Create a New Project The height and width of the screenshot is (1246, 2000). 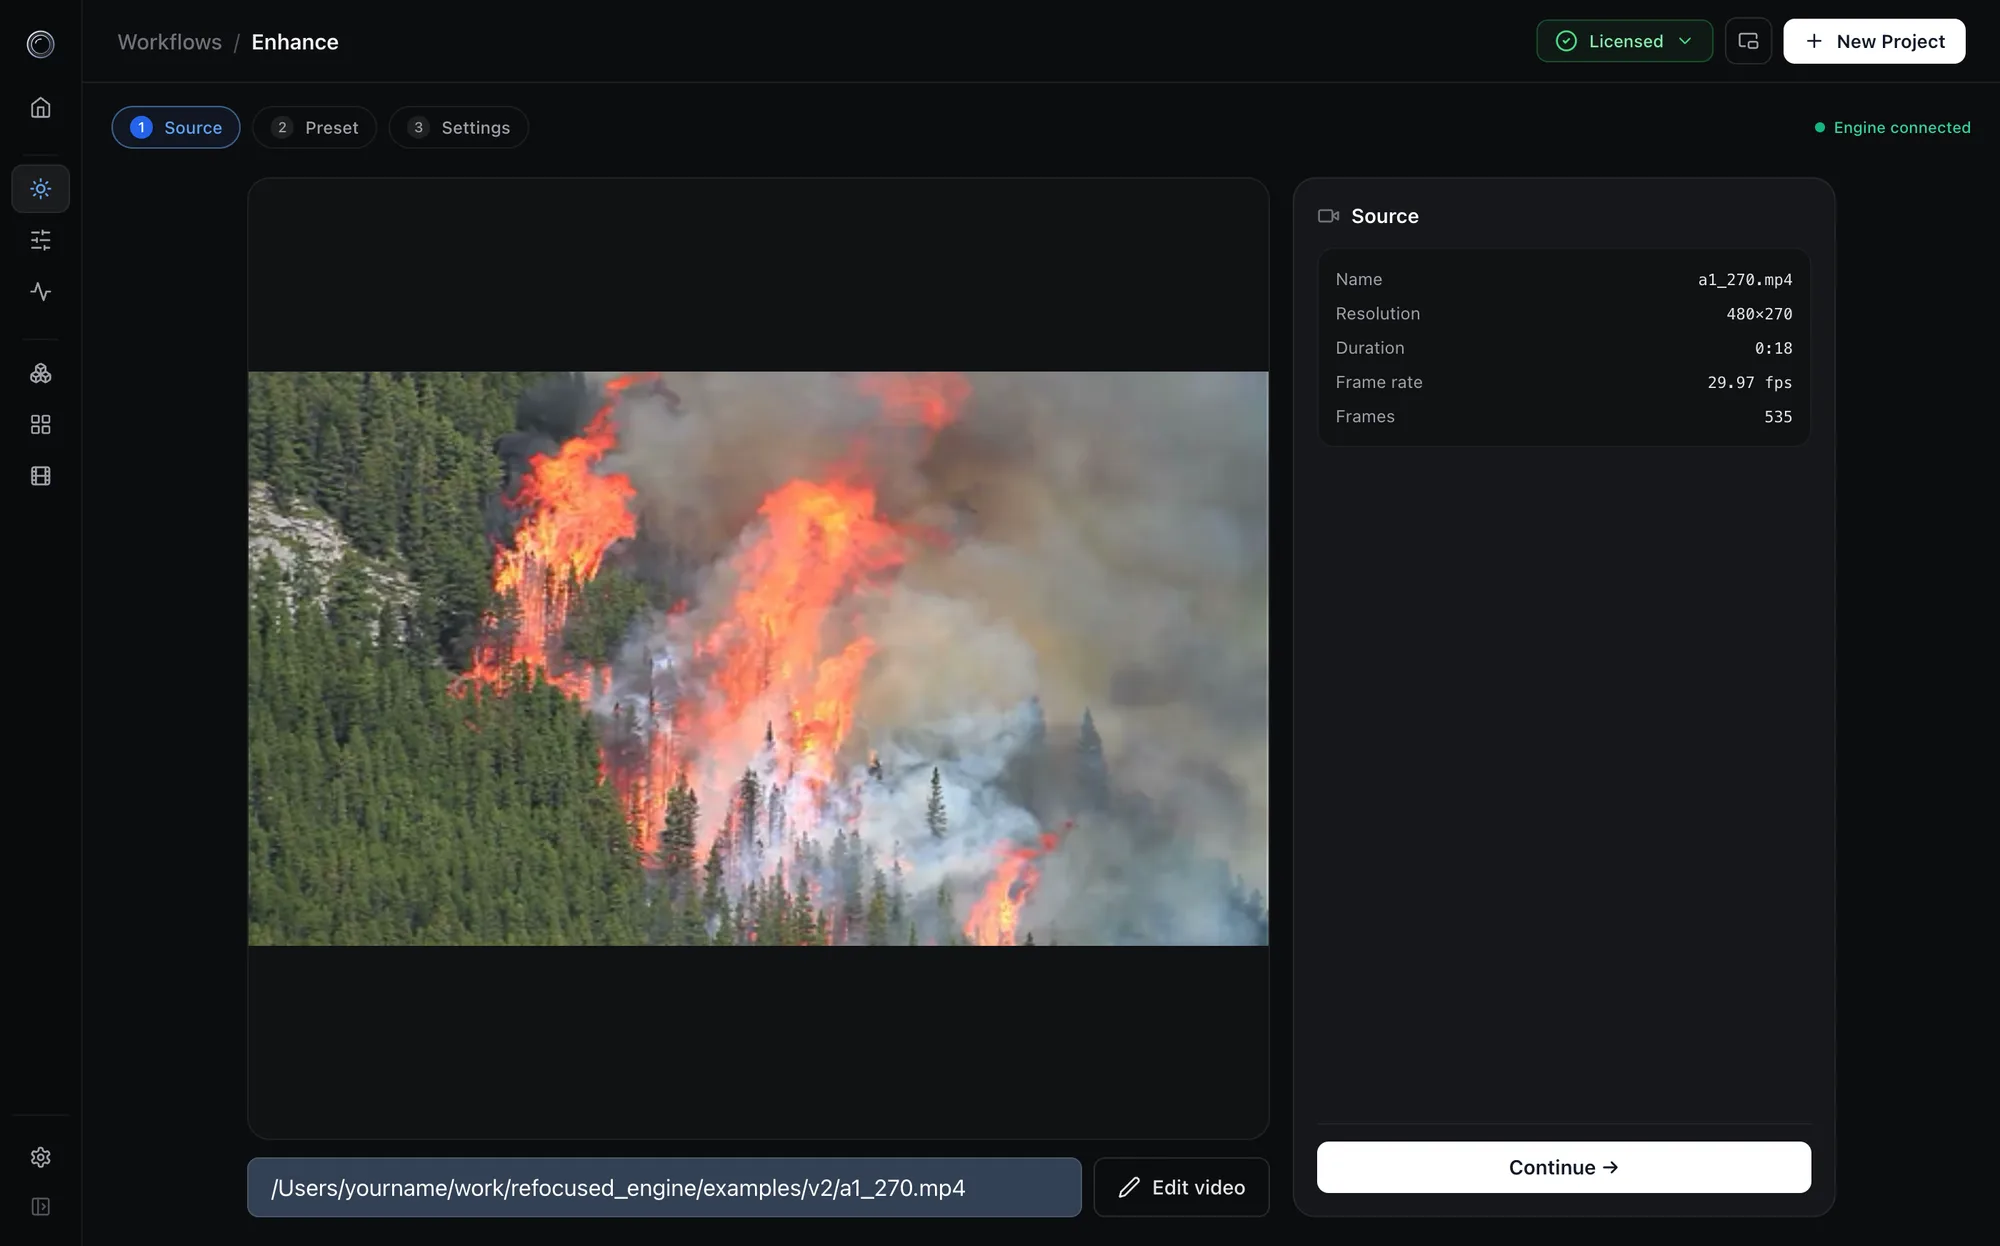coord(1874,41)
